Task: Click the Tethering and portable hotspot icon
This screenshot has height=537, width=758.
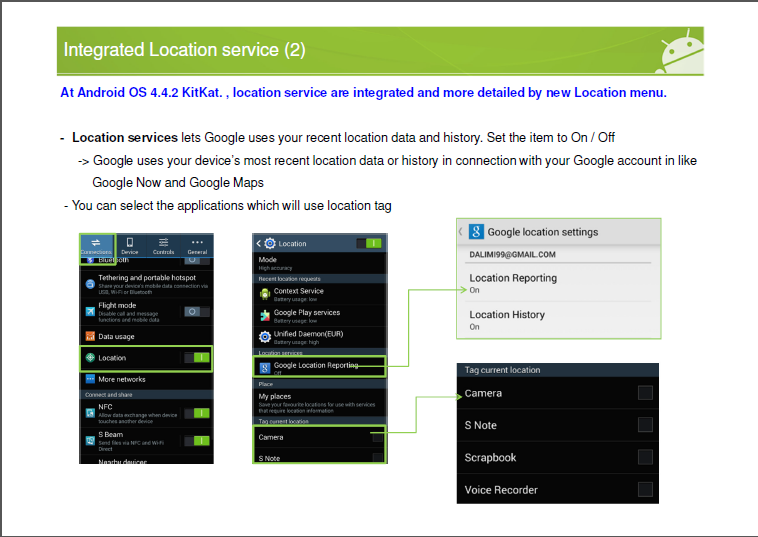Action: pyautogui.click(x=89, y=283)
